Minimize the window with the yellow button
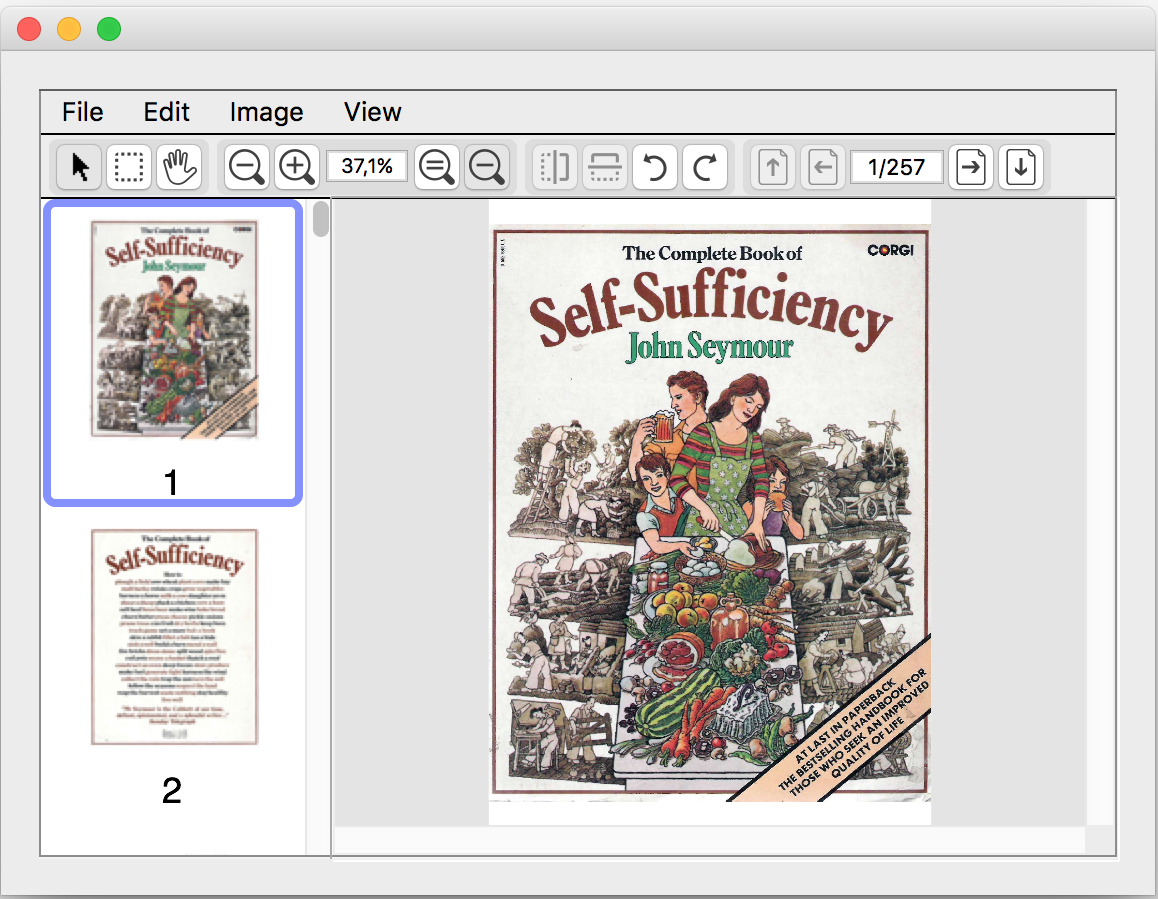 tap(69, 29)
